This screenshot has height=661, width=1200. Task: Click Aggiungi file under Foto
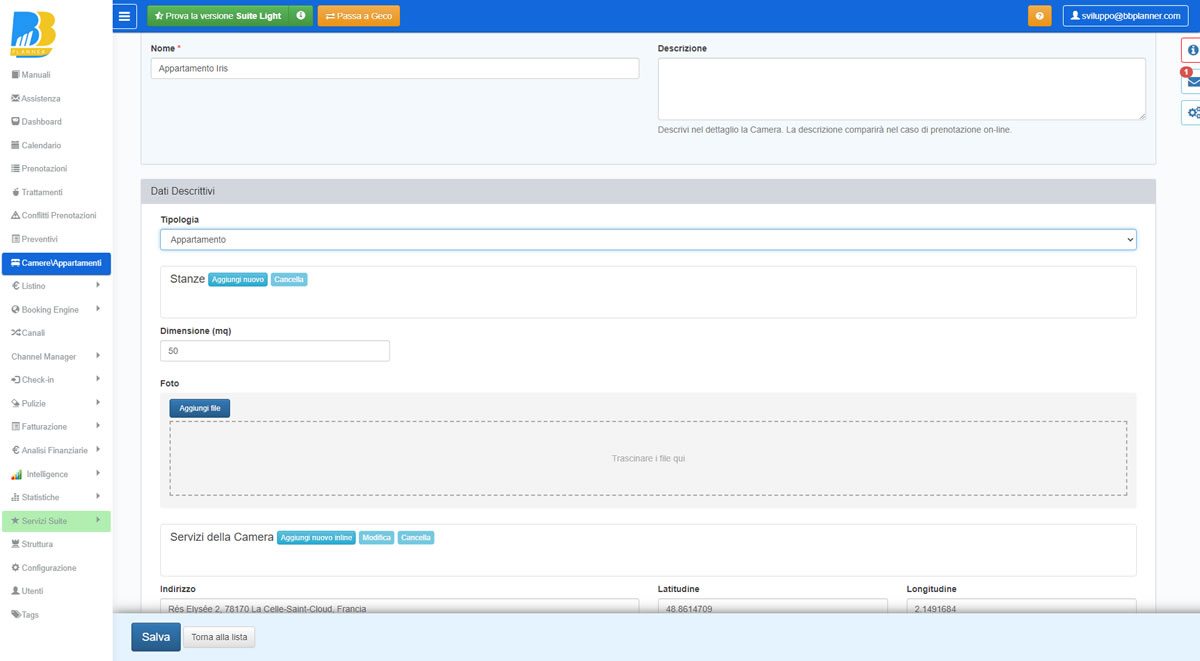click(x=199, y=408)
